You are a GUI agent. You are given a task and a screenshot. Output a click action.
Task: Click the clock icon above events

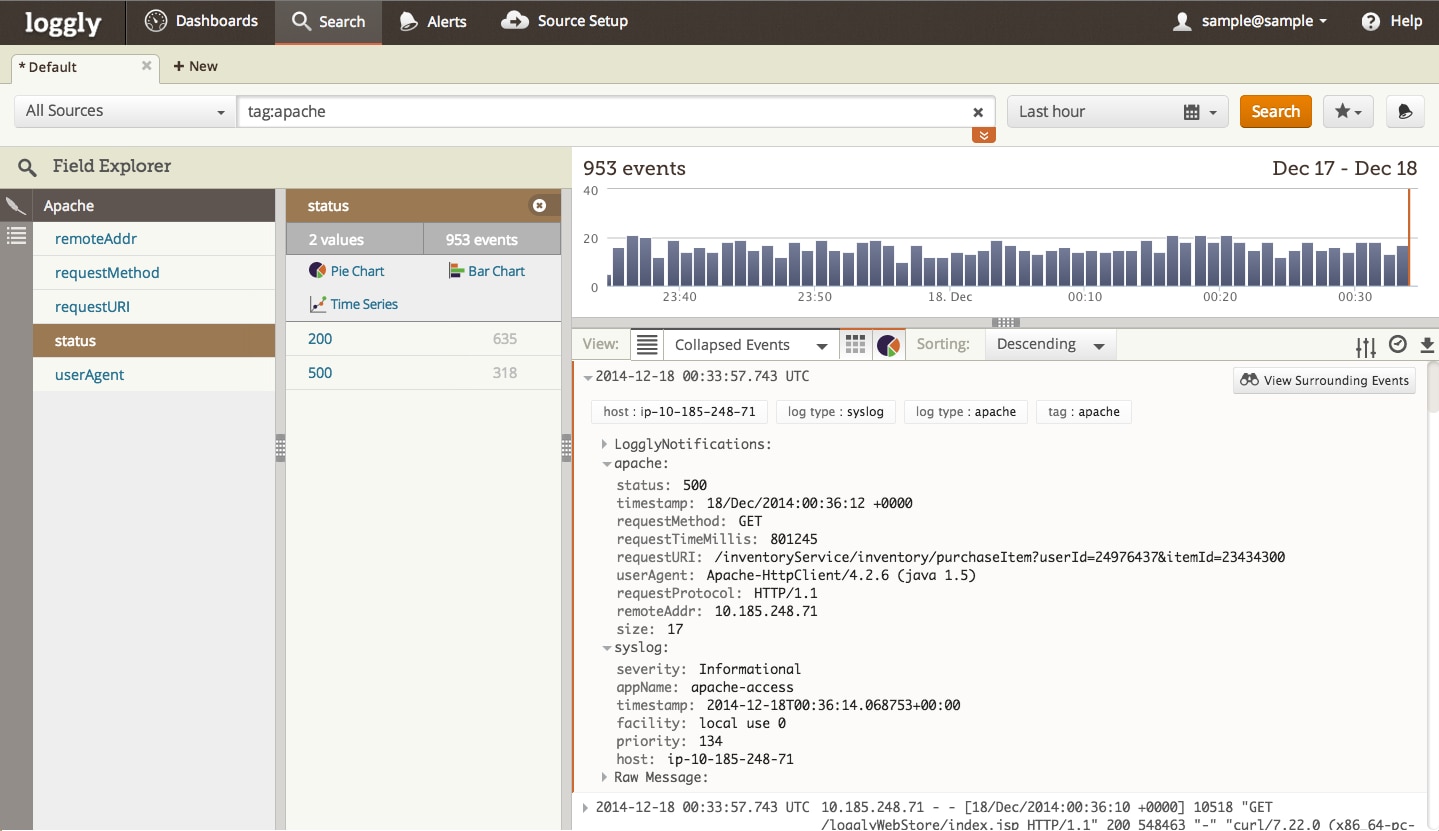tap(1398, 345)
